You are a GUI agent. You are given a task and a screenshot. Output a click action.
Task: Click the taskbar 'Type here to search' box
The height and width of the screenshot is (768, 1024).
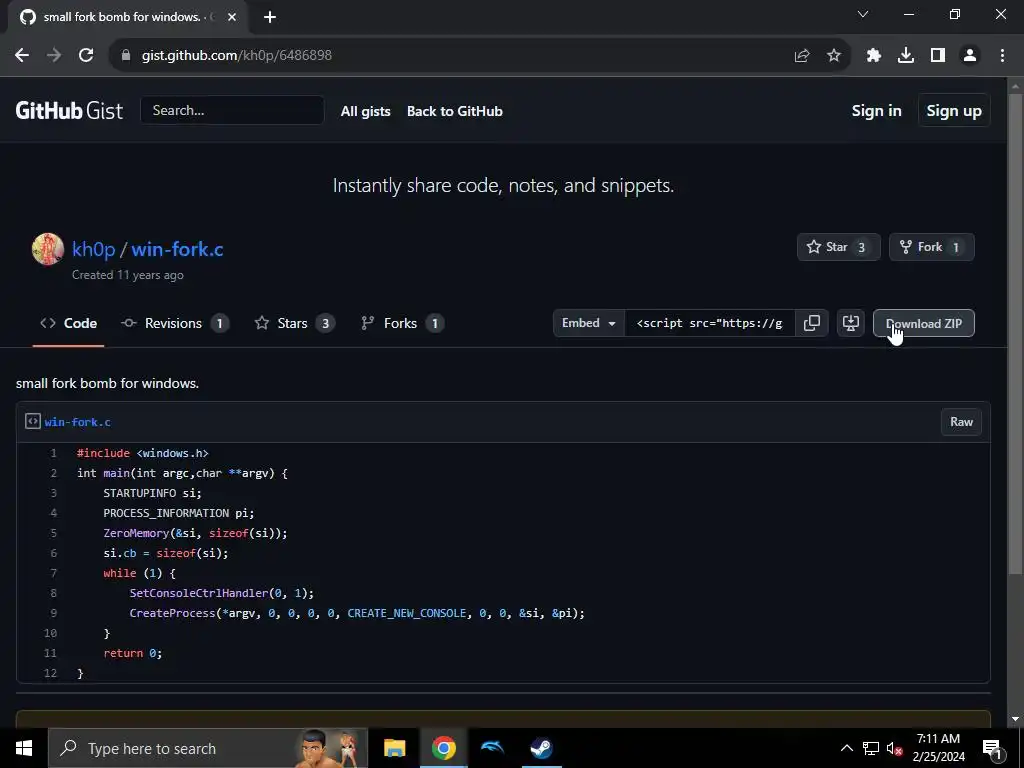click(208, 748)
